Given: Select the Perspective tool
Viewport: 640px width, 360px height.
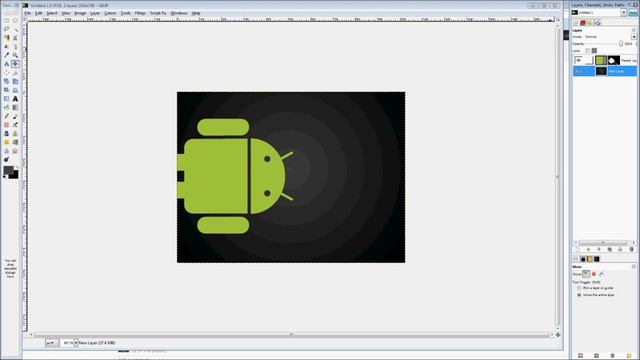Looking at the screenshot, I should click(x=15, y=90).
